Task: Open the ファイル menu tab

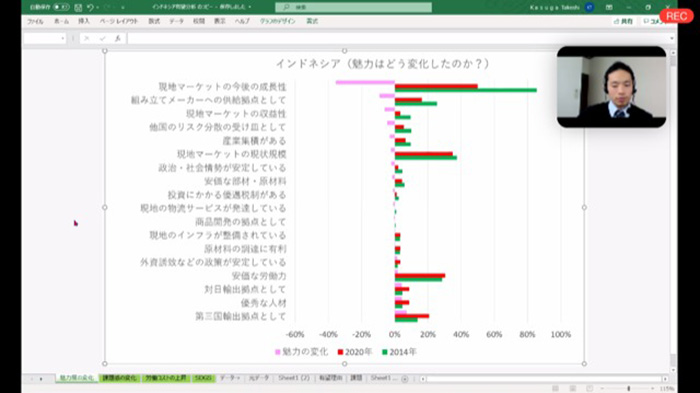Action: pyautogui.click(x=35, y=21)
